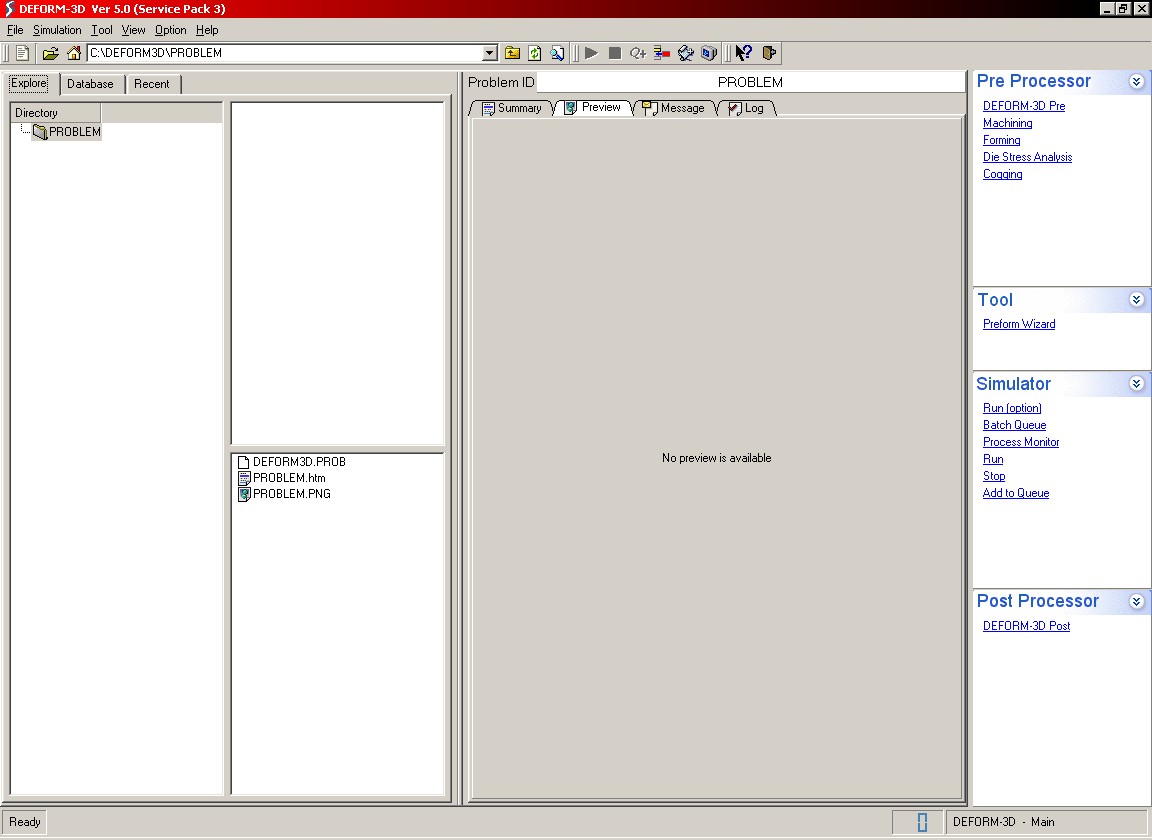Click the Run simulation play icon
1152x840 pixels.
pyautogui.click(x=591, y=53)
